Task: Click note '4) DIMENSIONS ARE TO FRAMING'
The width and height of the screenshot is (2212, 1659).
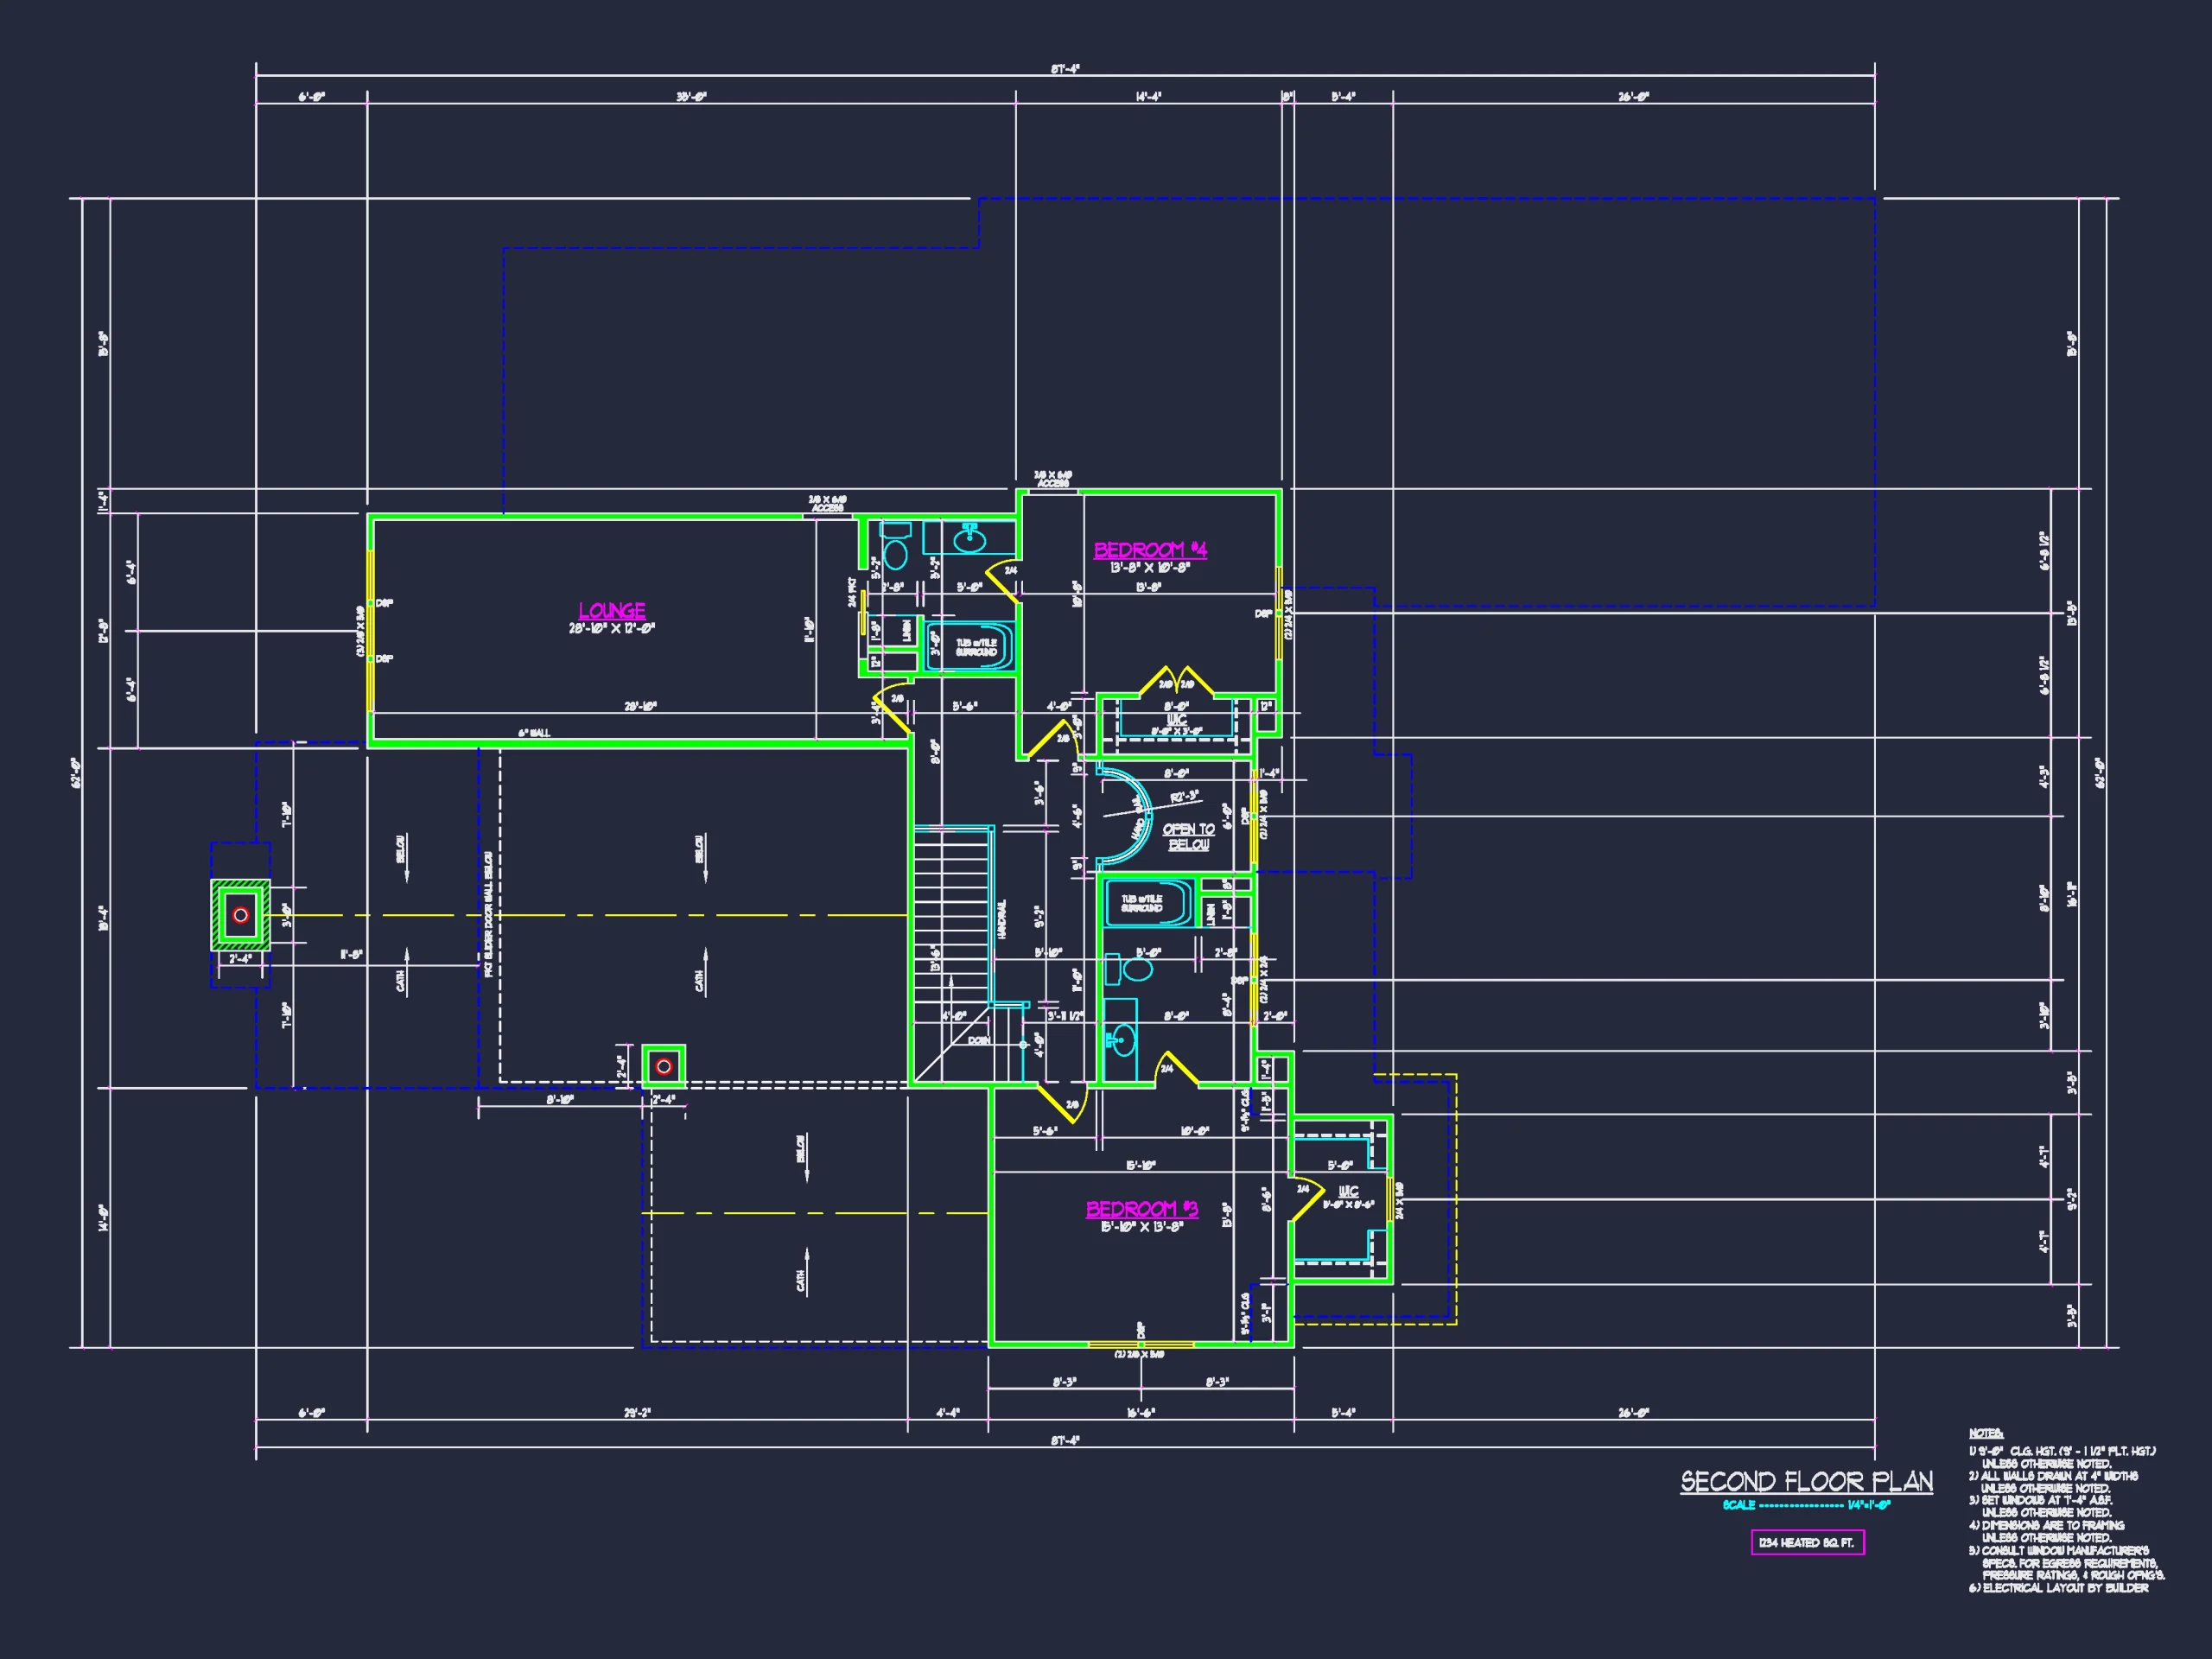Action: pos(2047,1526)
